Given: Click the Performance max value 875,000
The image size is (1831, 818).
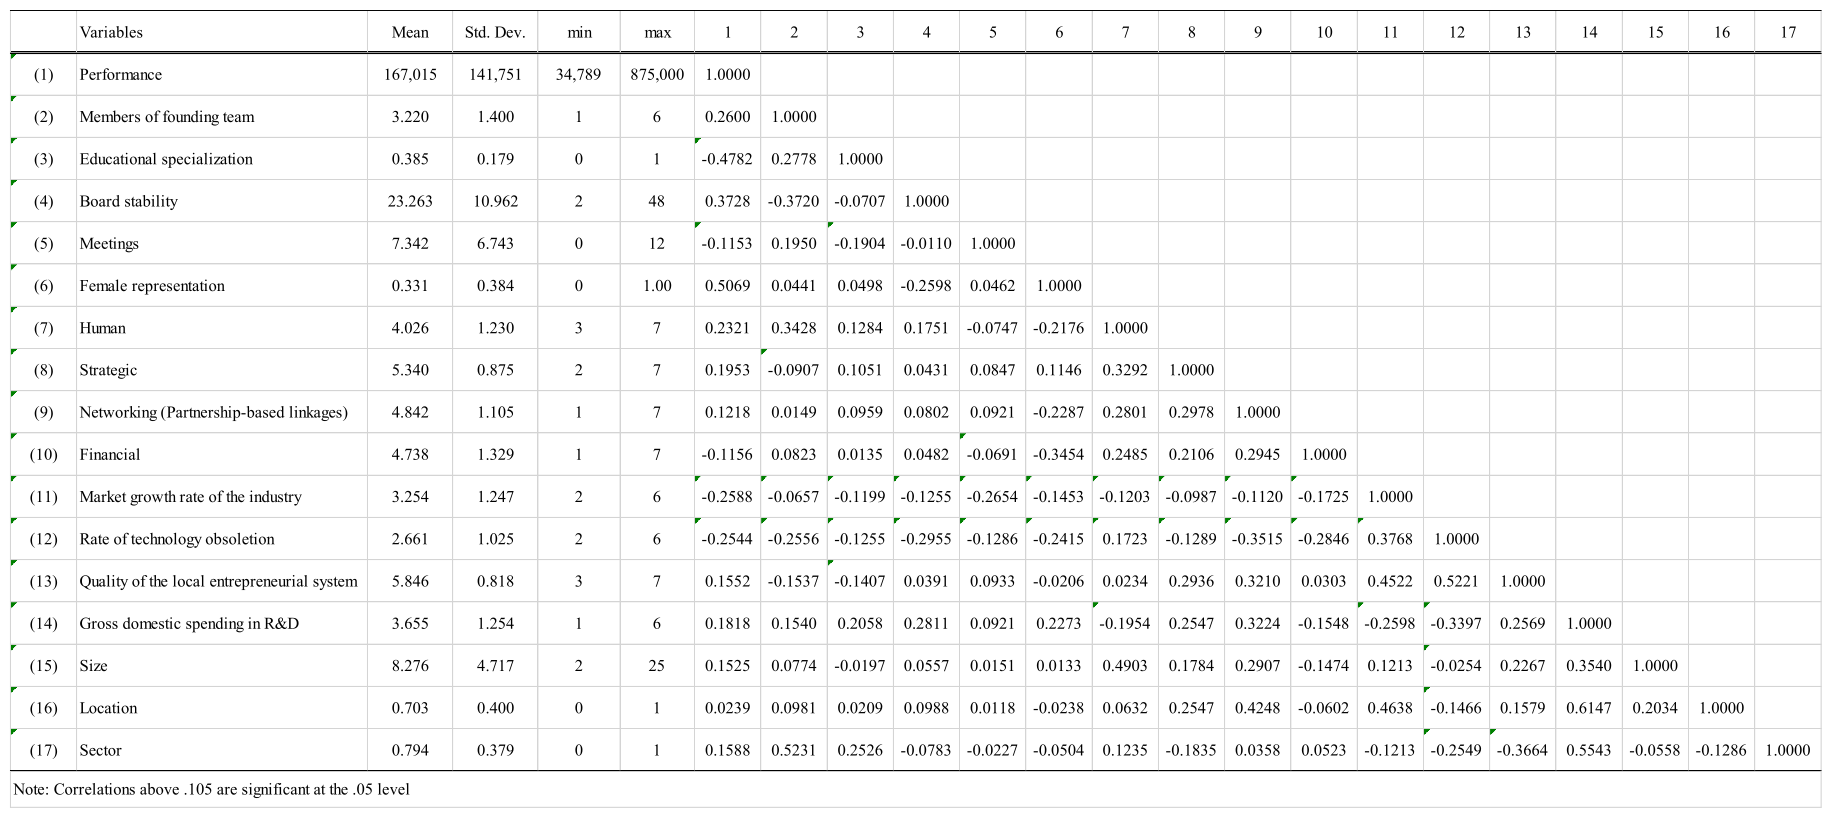Looking at the screenshot, I should (x=657, y=75).
